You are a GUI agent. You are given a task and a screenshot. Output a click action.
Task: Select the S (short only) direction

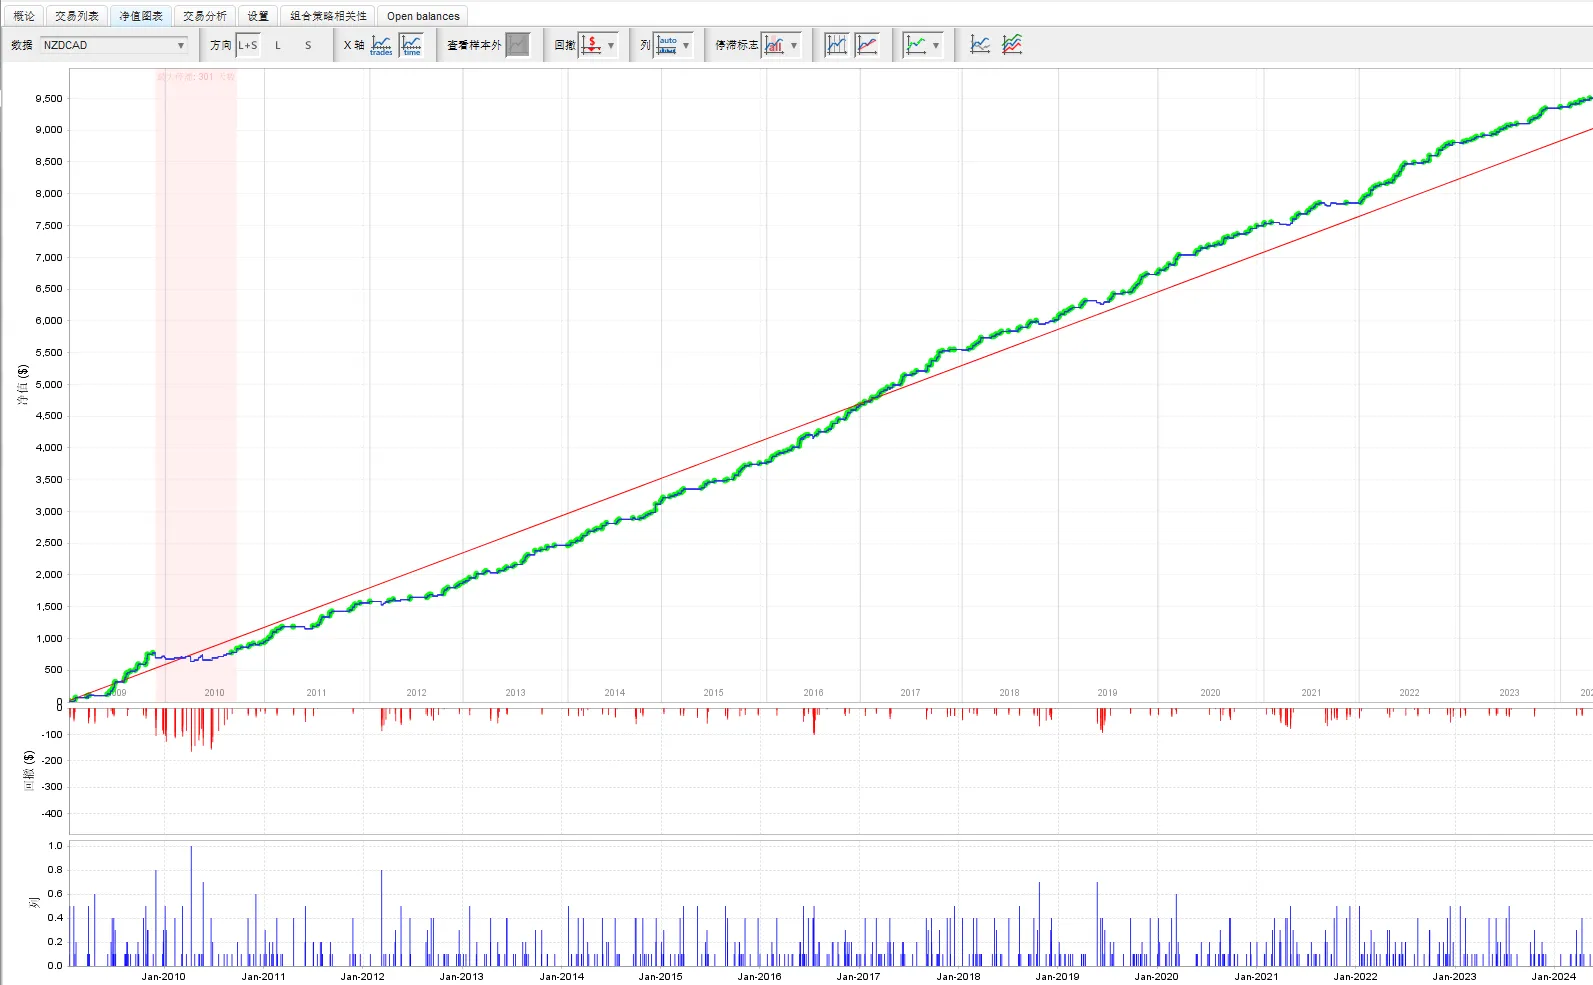[x=308, y=45]
